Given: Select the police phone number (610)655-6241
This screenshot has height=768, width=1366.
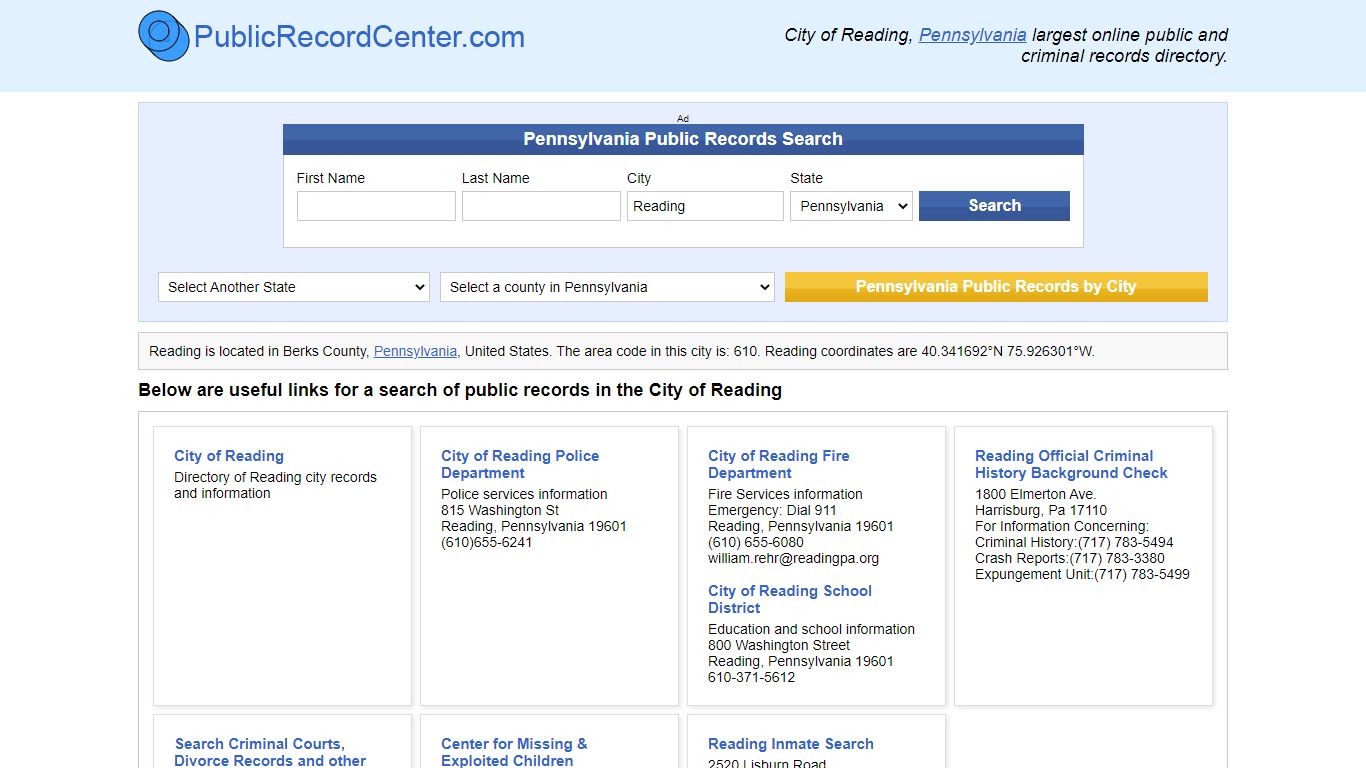Looking at the screenshot, I should [487, 542].
